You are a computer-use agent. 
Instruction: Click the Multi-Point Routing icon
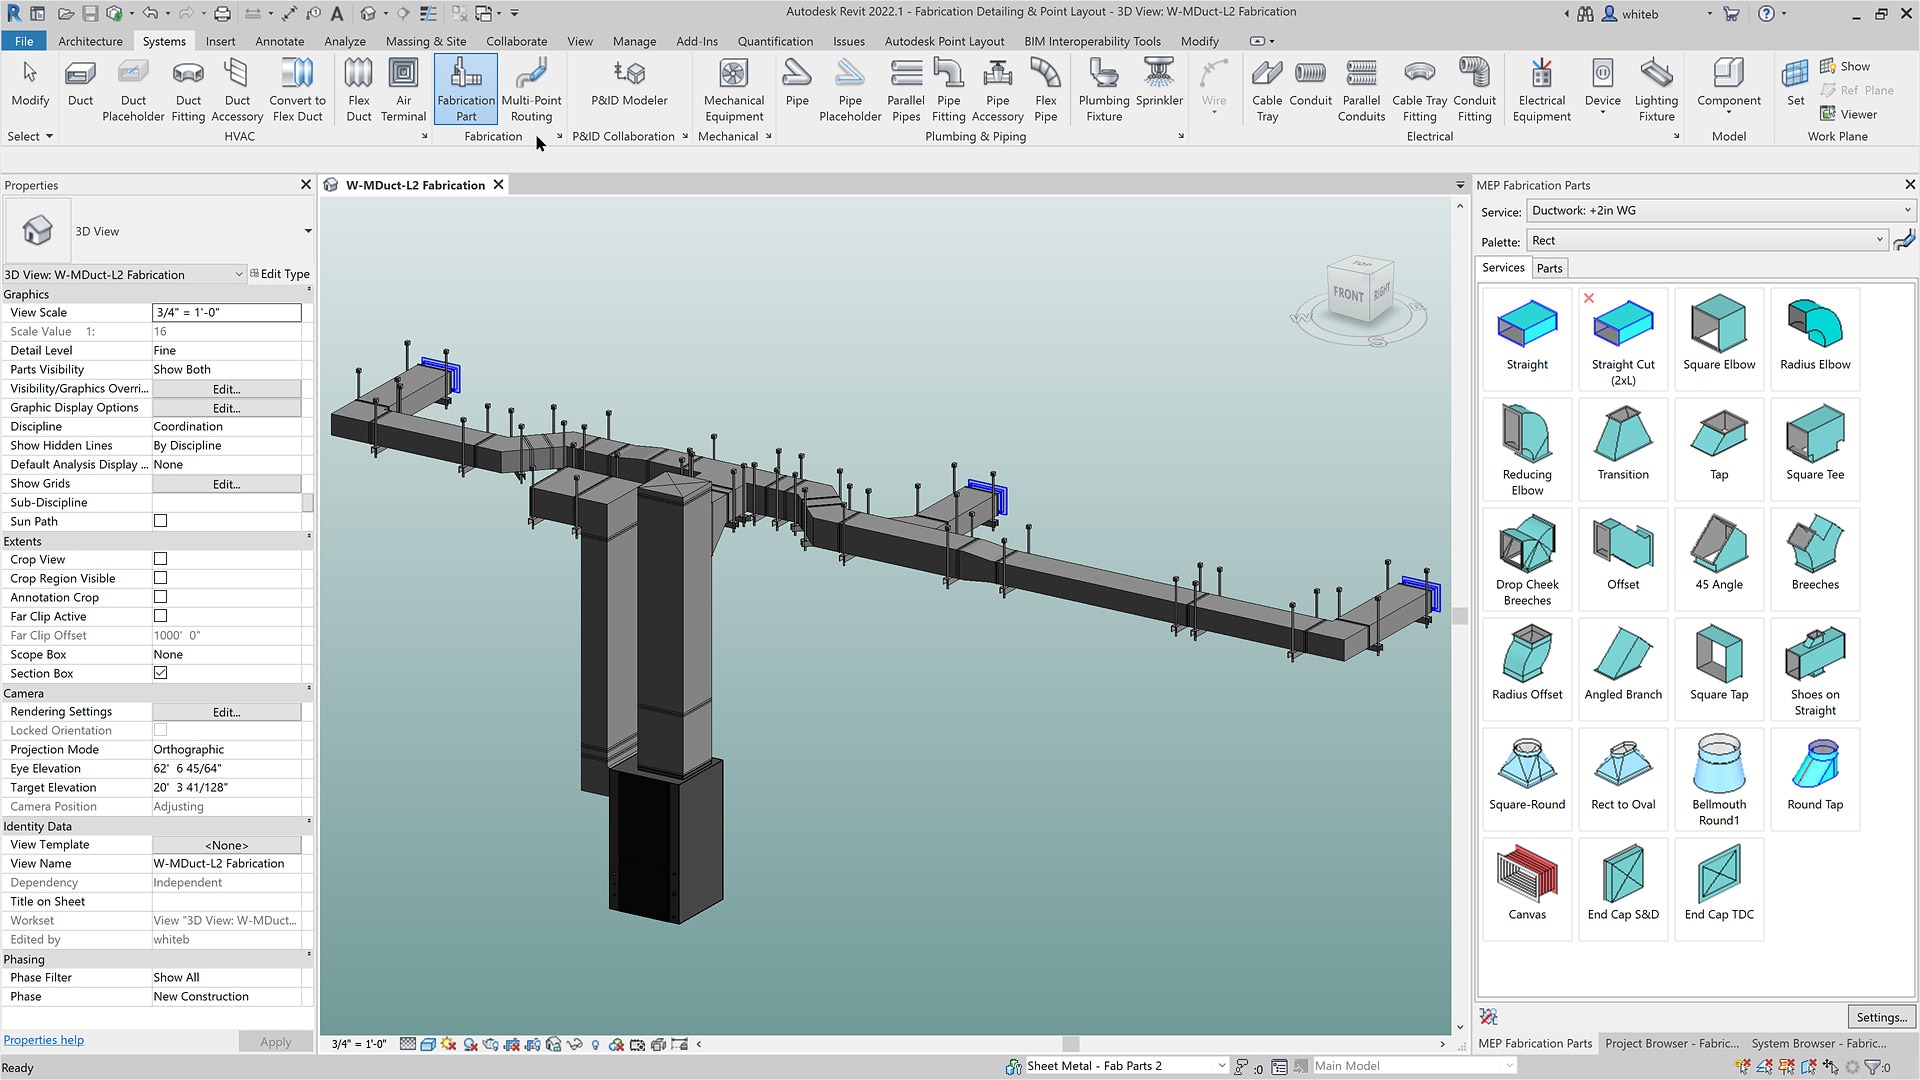[x=531, y=90]
